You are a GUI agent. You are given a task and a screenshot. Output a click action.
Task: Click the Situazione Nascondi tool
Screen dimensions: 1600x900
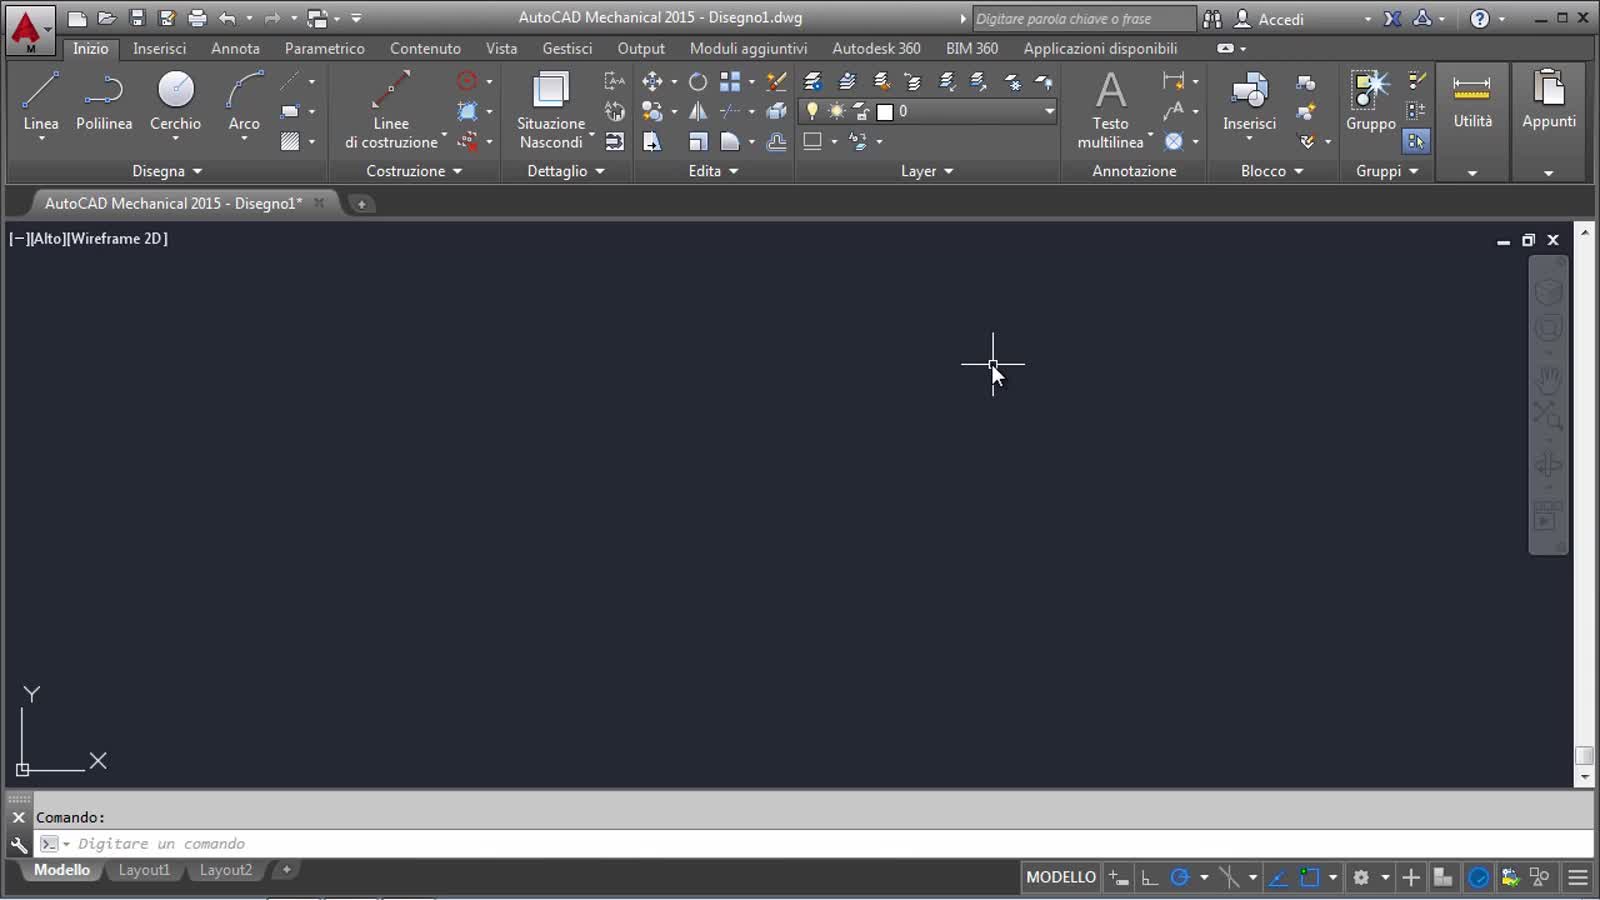coord(551,108)
